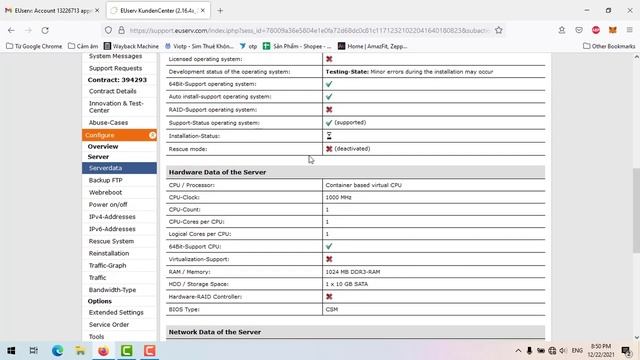This screenshot has height=360, width=640.
Task: Open a new browser tab
Action: [x=220, y=11]
